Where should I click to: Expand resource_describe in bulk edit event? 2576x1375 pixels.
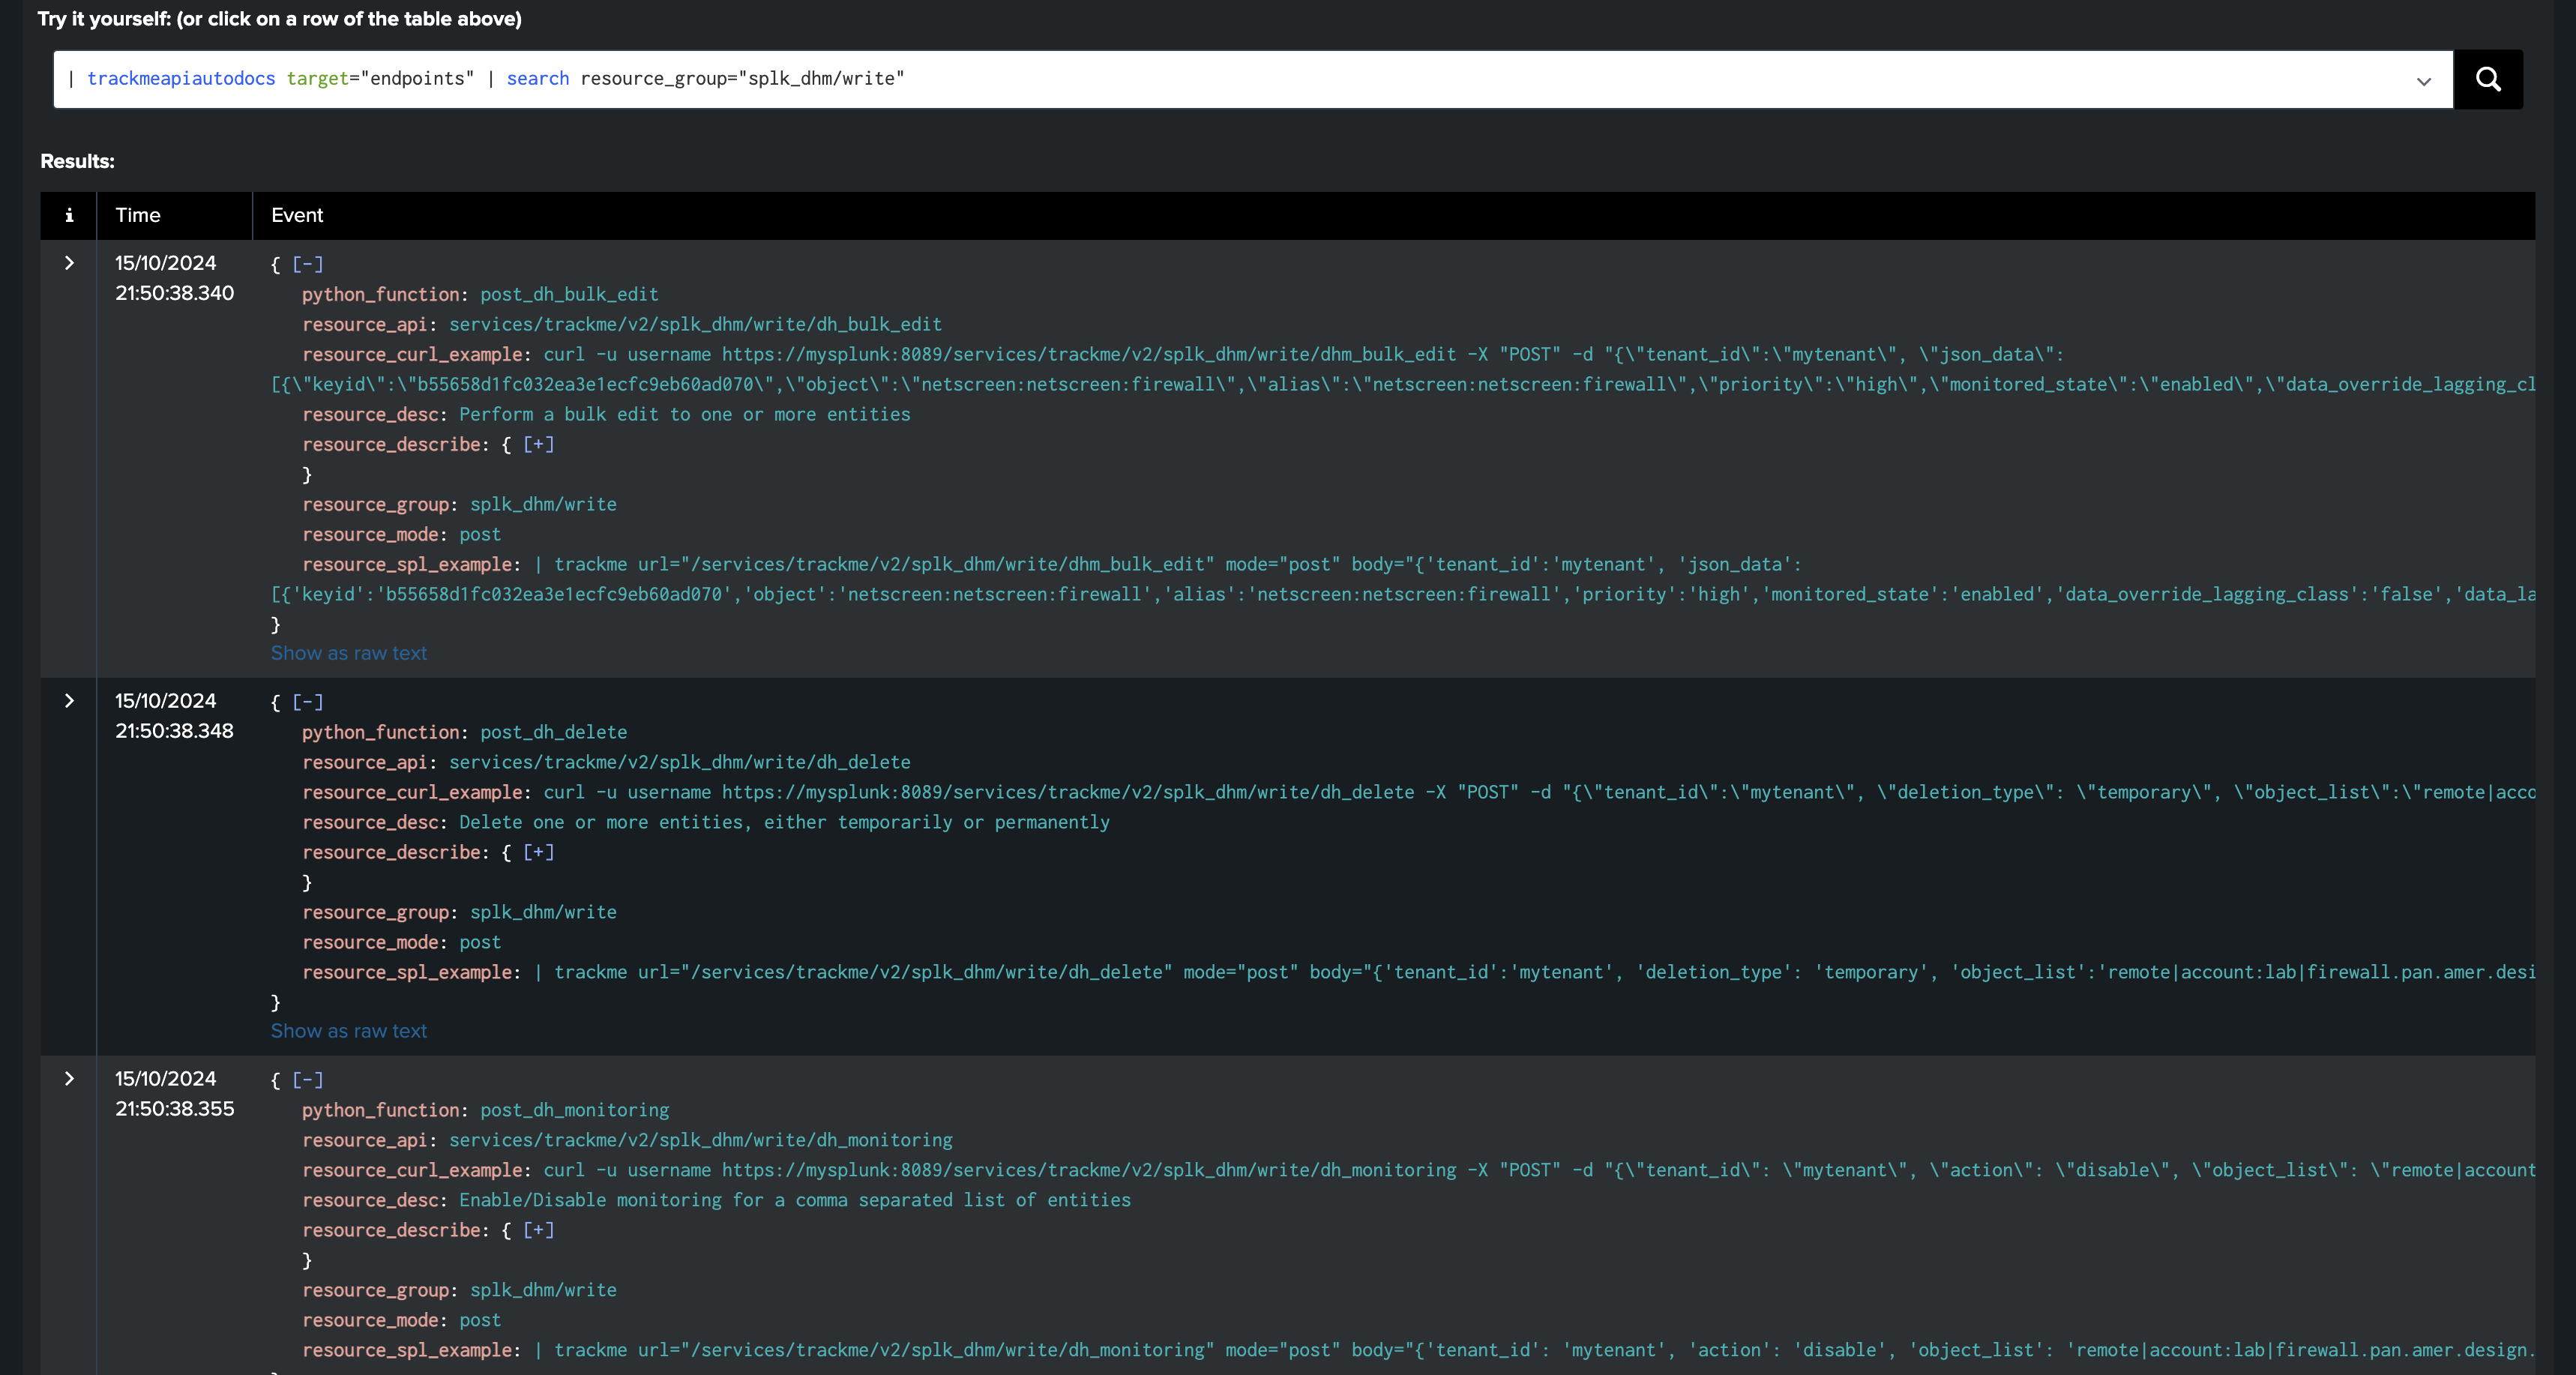click(538, 445)
